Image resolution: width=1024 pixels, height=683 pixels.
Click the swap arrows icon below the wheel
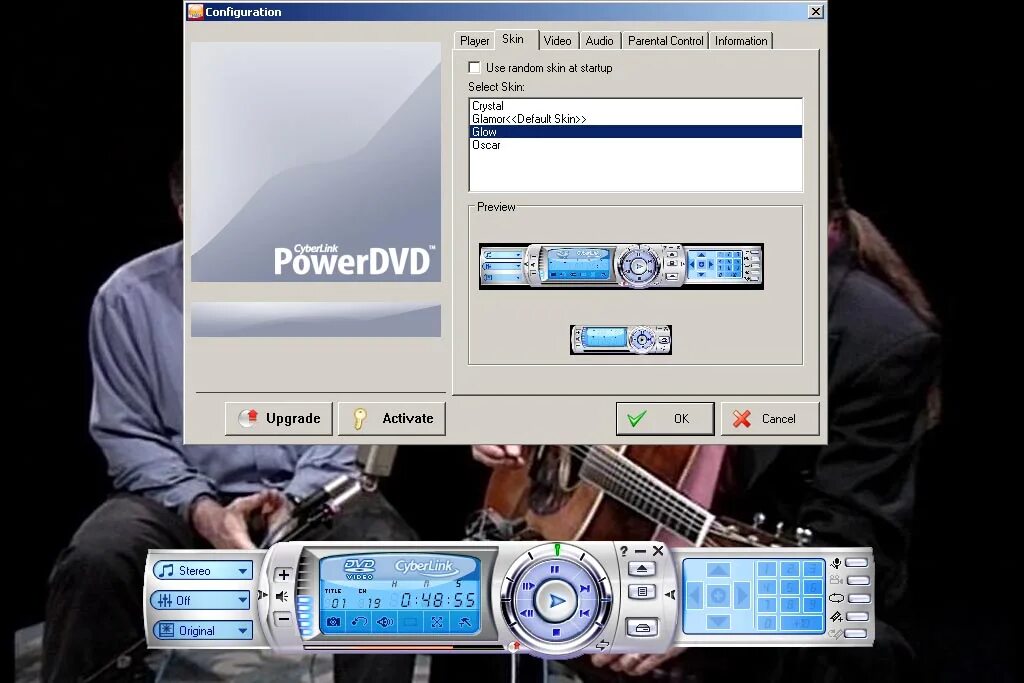[602, 645]
